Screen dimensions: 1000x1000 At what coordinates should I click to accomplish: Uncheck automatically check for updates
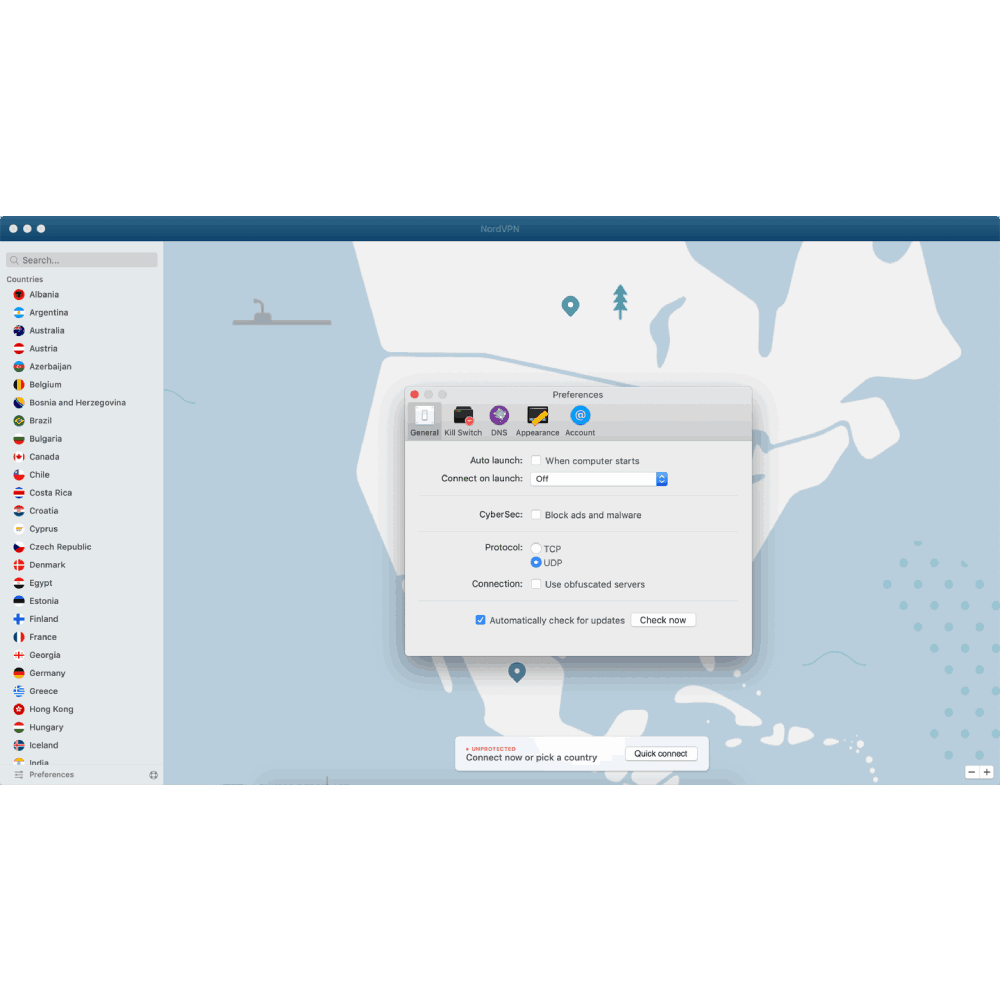coord(480,620)
